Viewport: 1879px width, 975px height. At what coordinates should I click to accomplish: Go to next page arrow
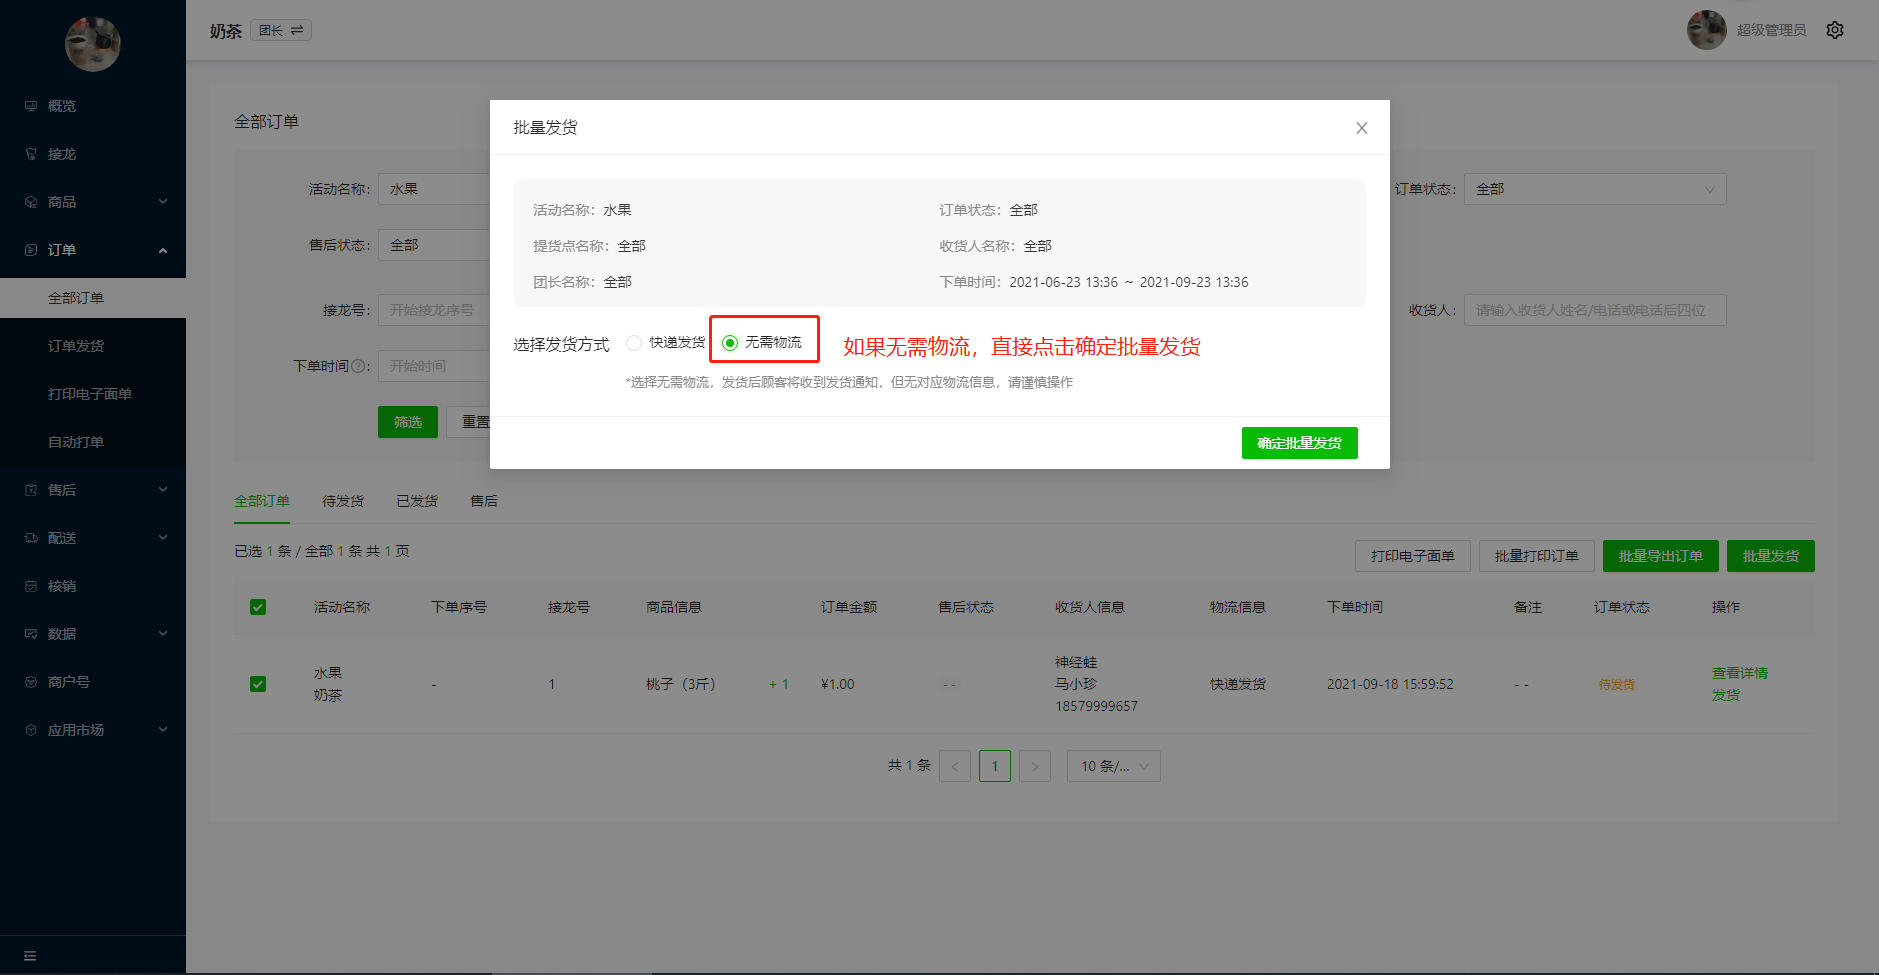click(x=1035, y=766)
